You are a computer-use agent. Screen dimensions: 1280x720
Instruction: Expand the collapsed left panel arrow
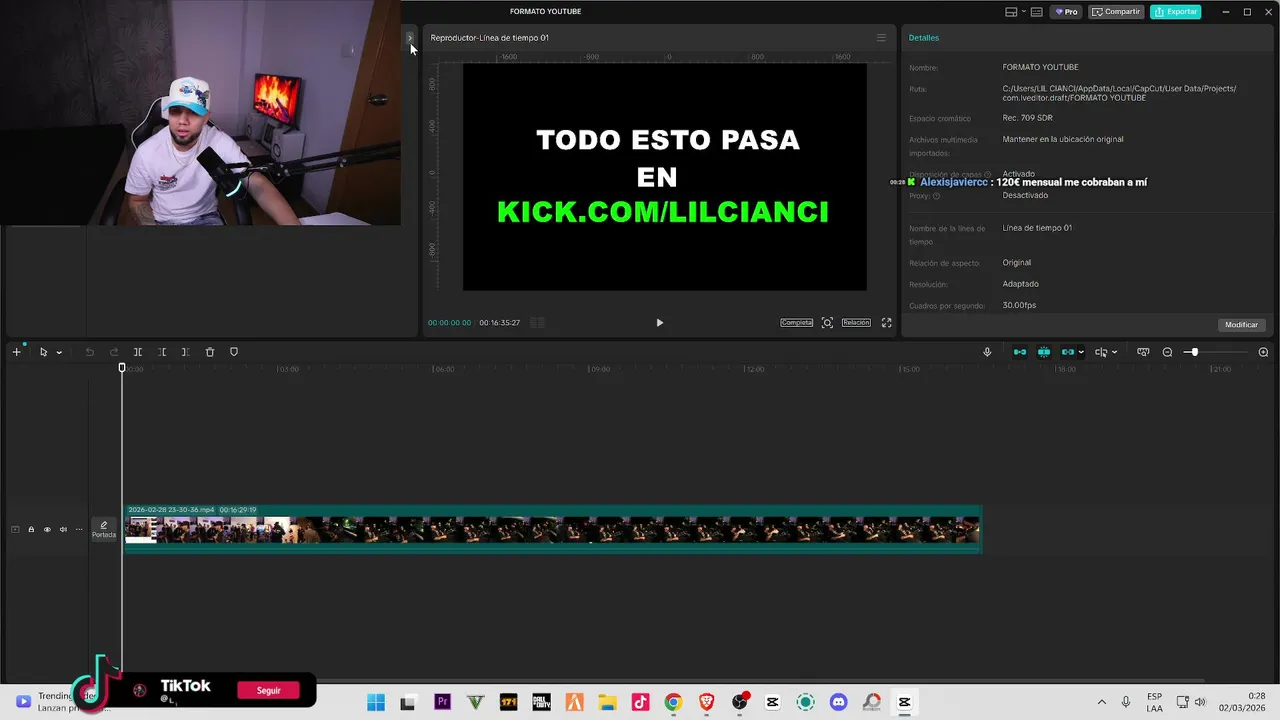pyautogui.click(x=410, y=38)
